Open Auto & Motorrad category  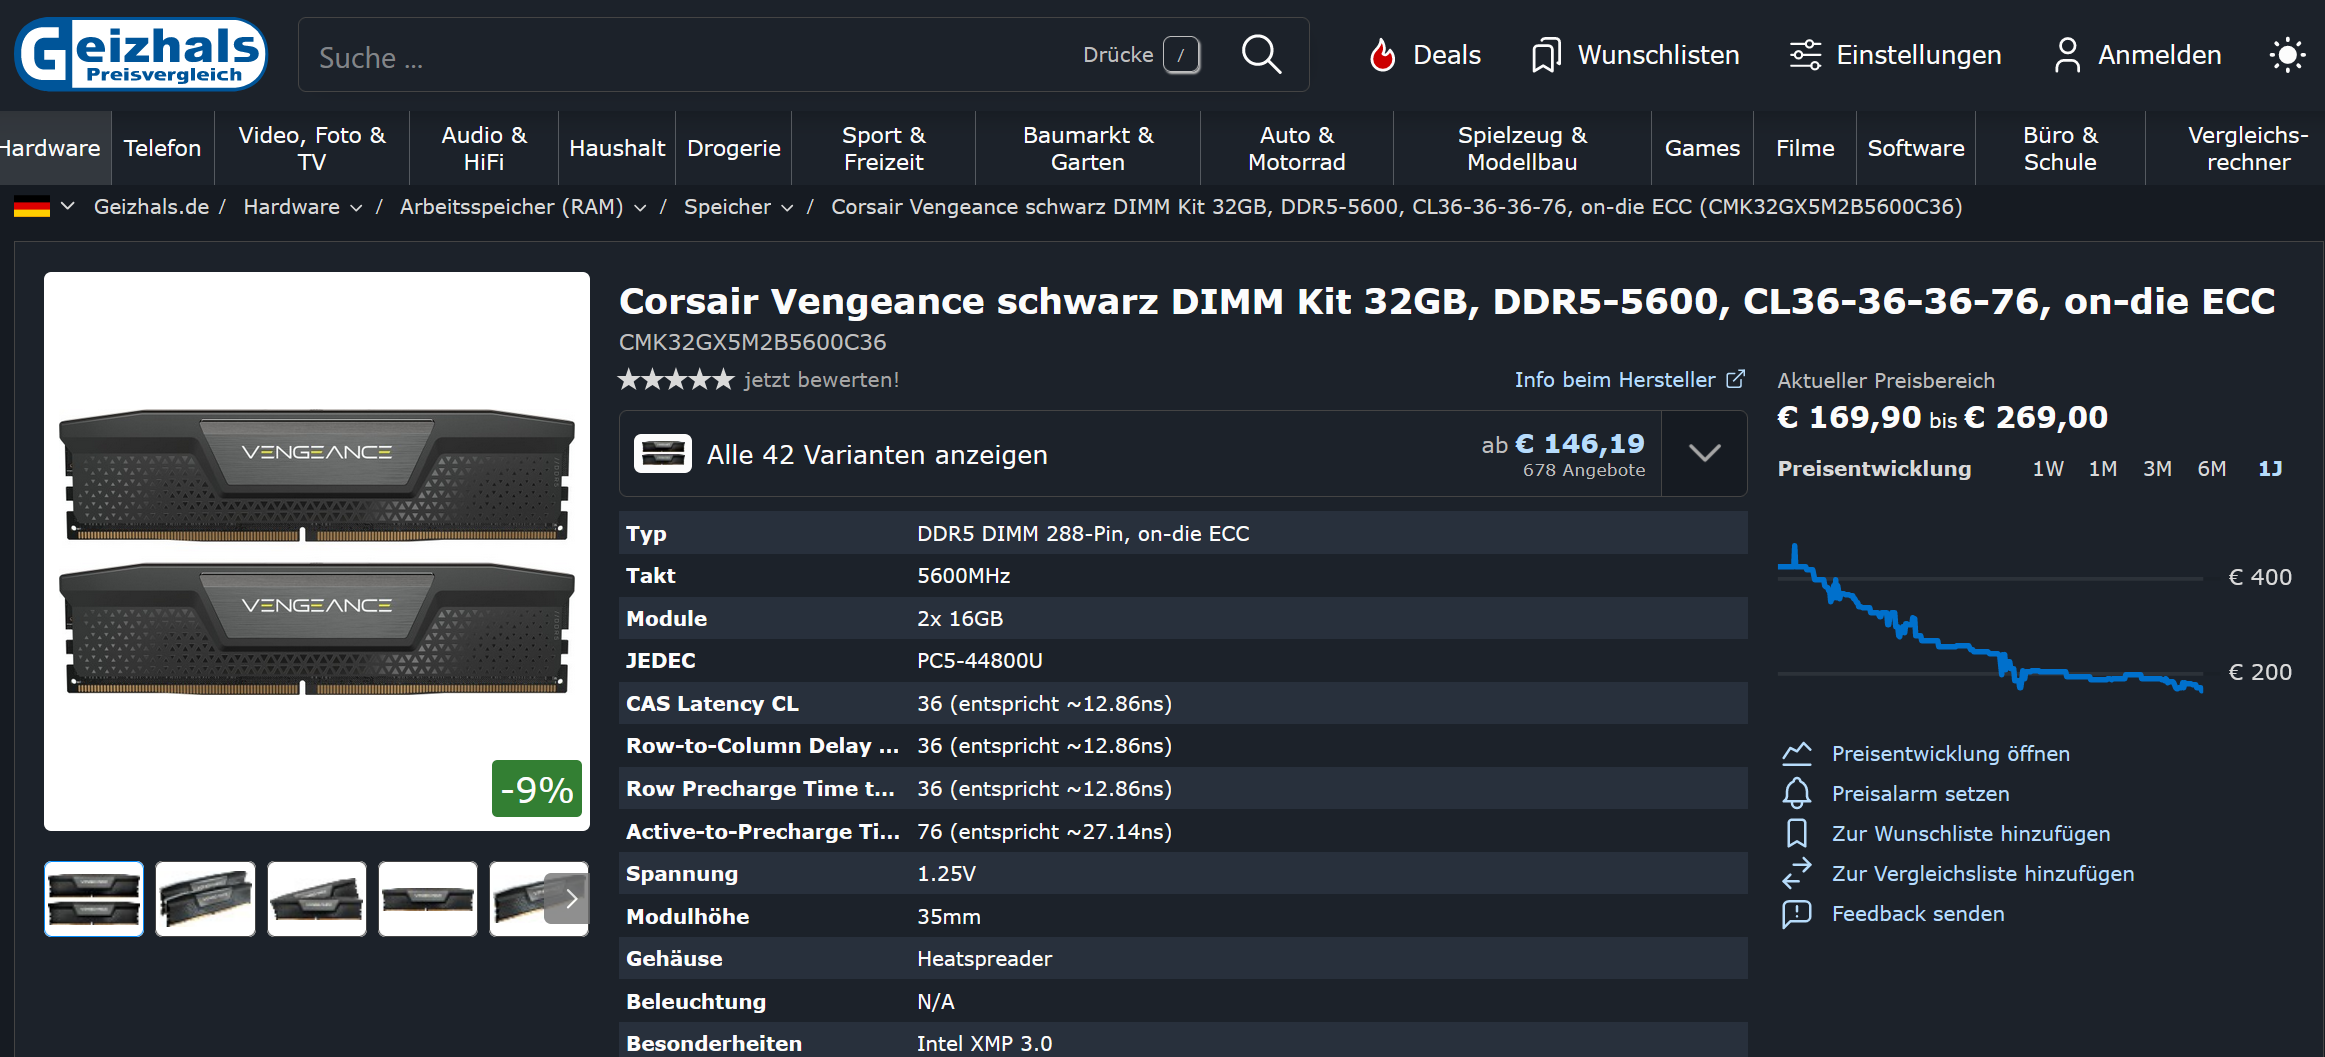tap(1297, 148)
